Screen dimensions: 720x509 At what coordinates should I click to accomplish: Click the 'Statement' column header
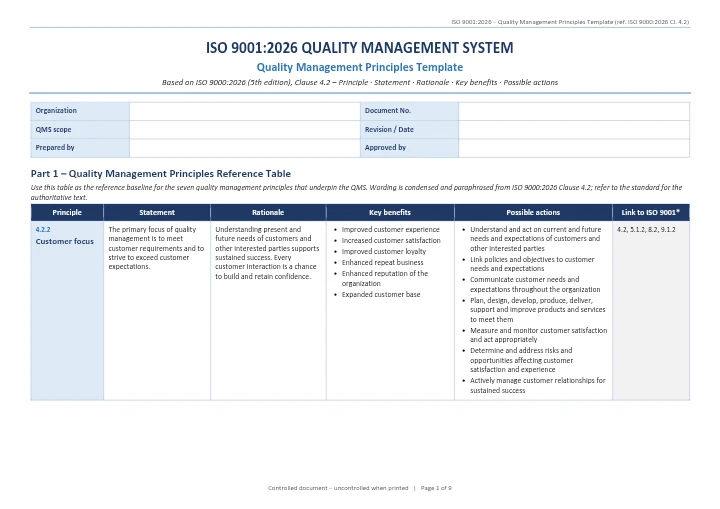[157, 213]
